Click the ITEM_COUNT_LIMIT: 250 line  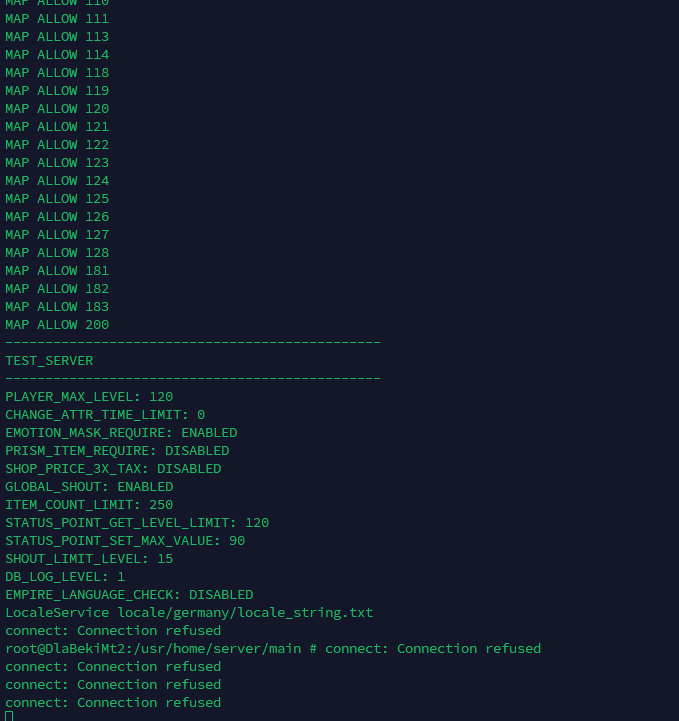[89, 505]
